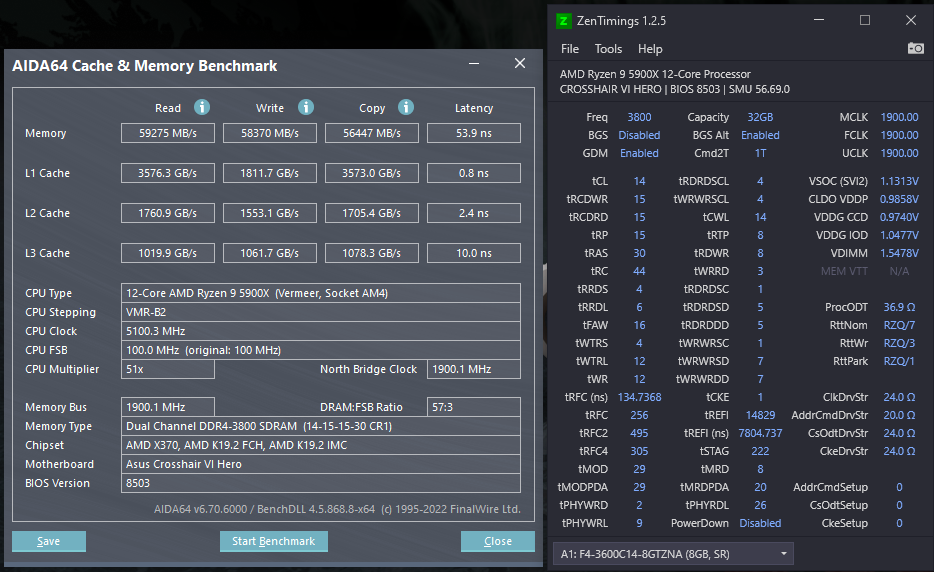Viewport: 934px width, 572px height.
Task: Expand the memory module A1 dropdown
Action: tap(673, 554)
